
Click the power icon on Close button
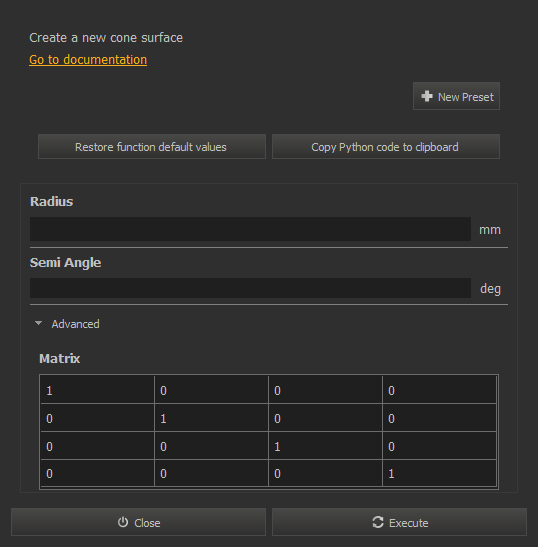tap(123, 522)
